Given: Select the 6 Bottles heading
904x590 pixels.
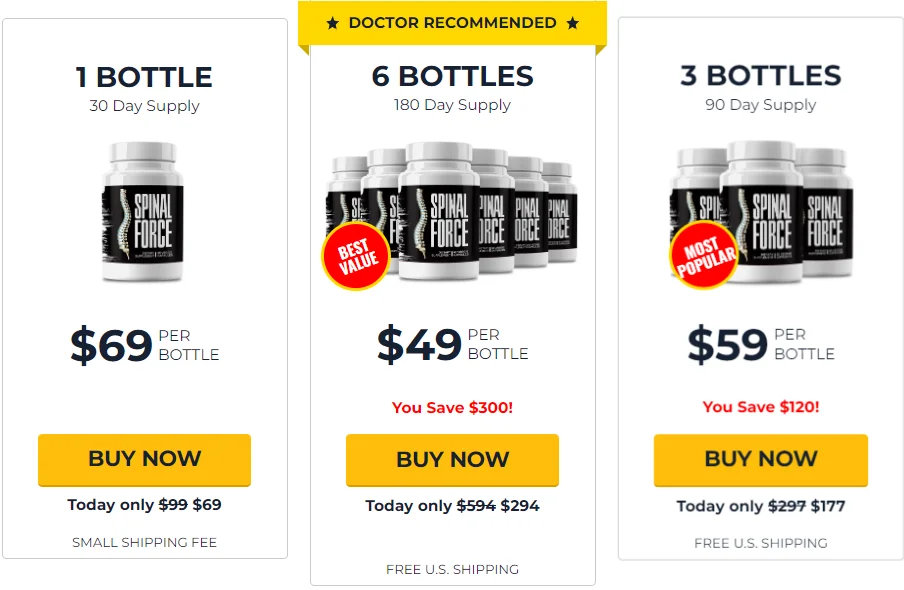Looking at the screenshot, I should pyautogui.click(x=452, y=76).
